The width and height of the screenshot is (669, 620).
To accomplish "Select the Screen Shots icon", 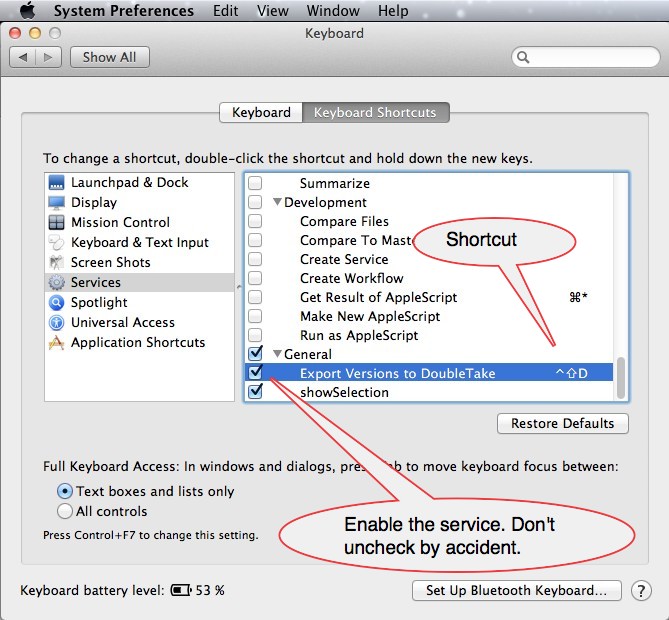I will point(56,263).
